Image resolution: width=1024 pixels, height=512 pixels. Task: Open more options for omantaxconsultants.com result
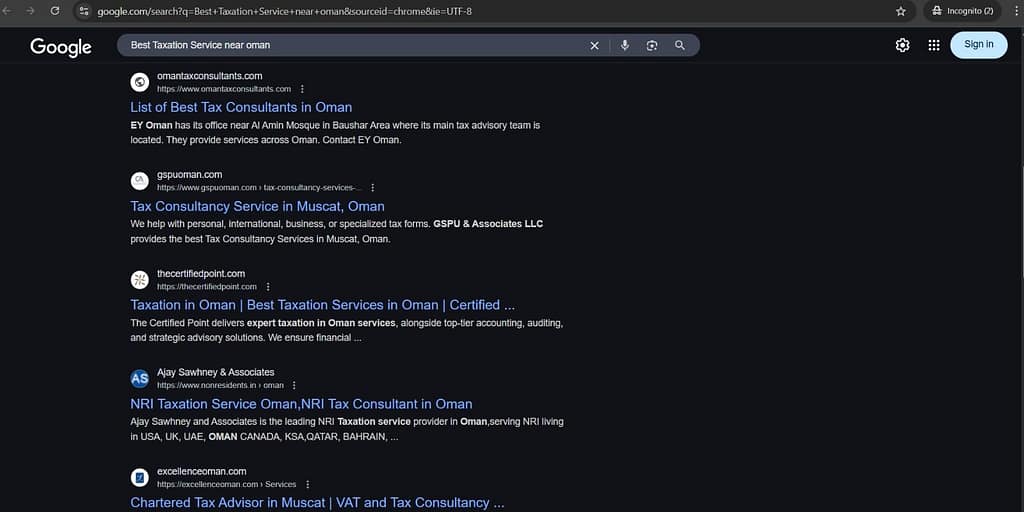[302, 89]
